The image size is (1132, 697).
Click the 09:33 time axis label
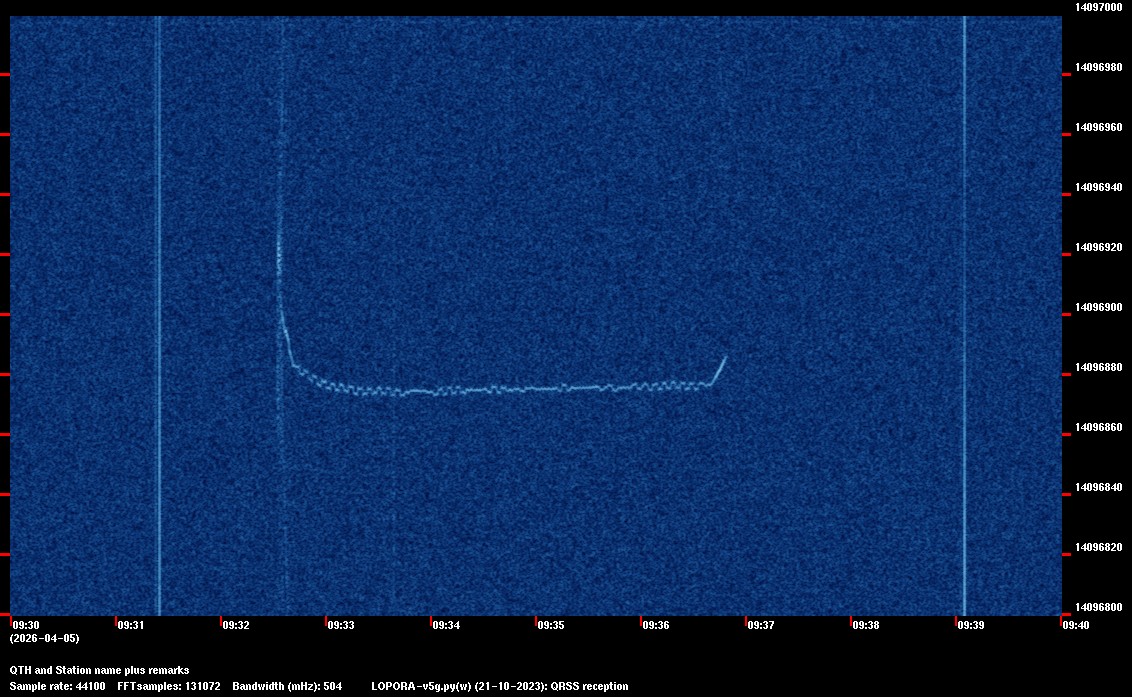coord(340,625)
